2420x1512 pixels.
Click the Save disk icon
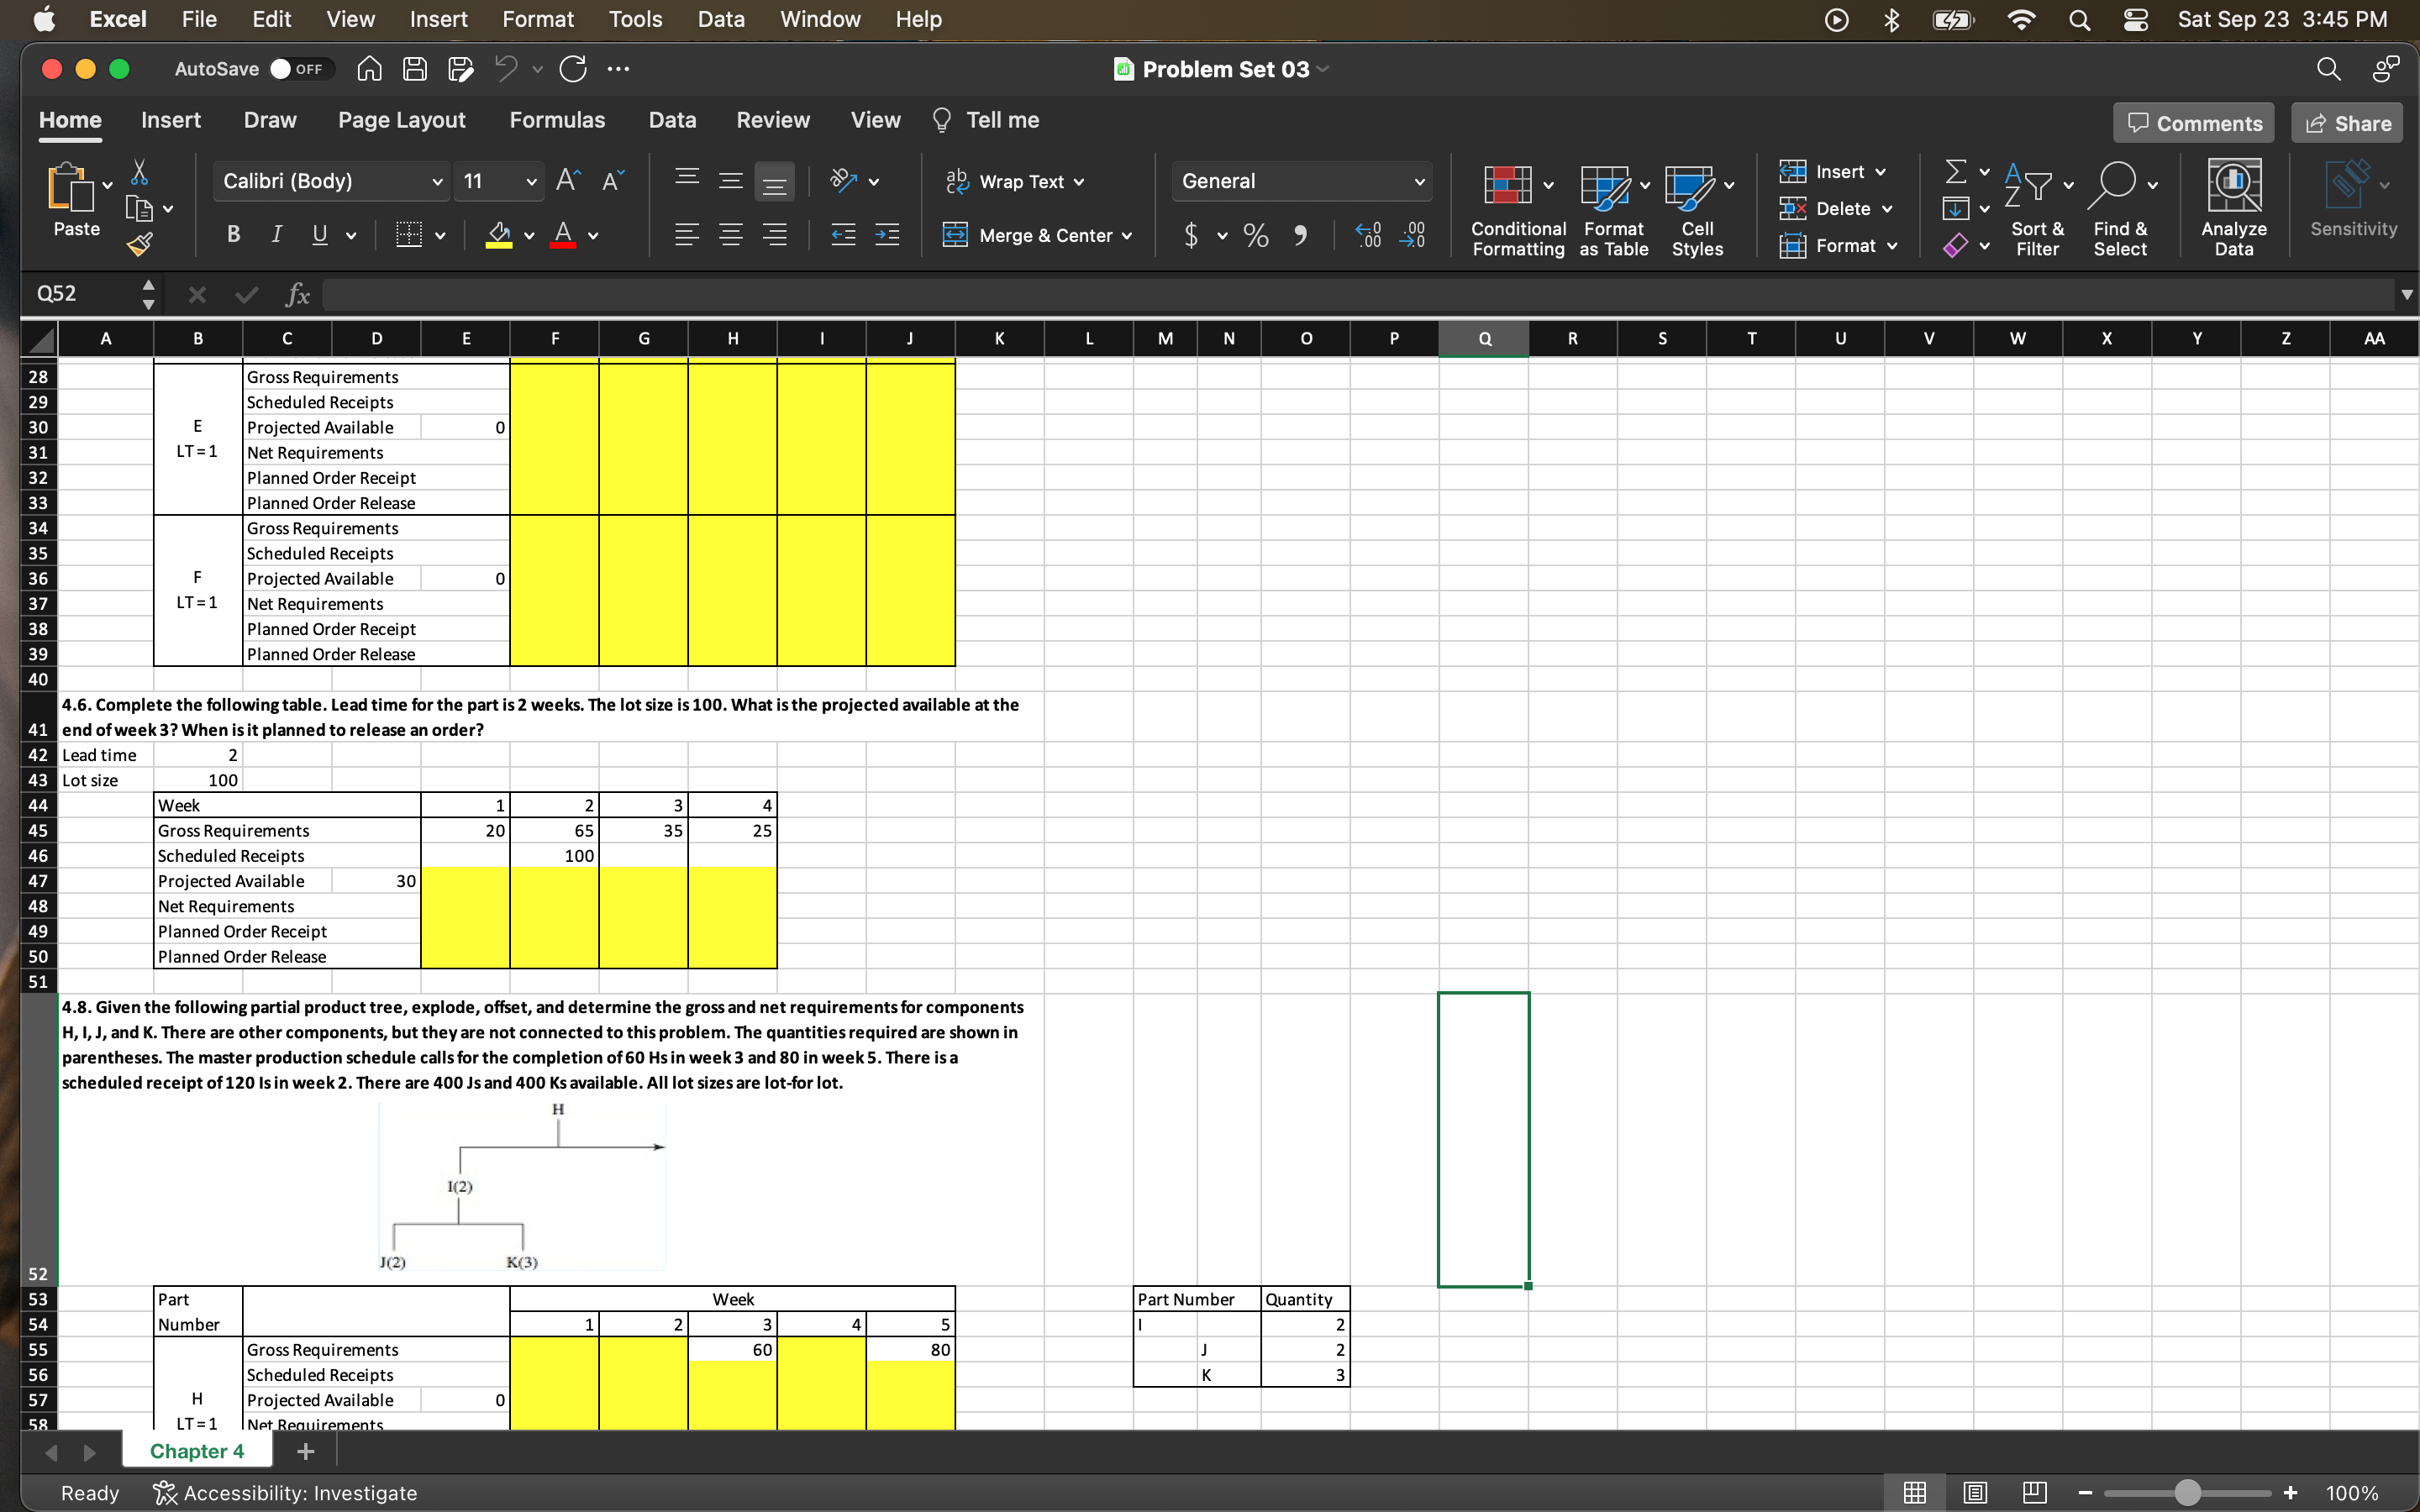pyautogui.click(x=414, y=69)
